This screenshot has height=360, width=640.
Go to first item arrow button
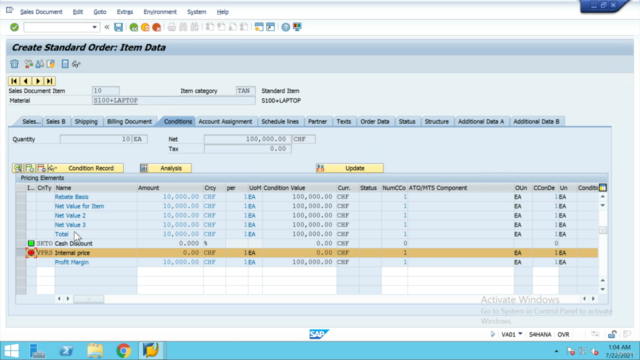pos(14,81)
